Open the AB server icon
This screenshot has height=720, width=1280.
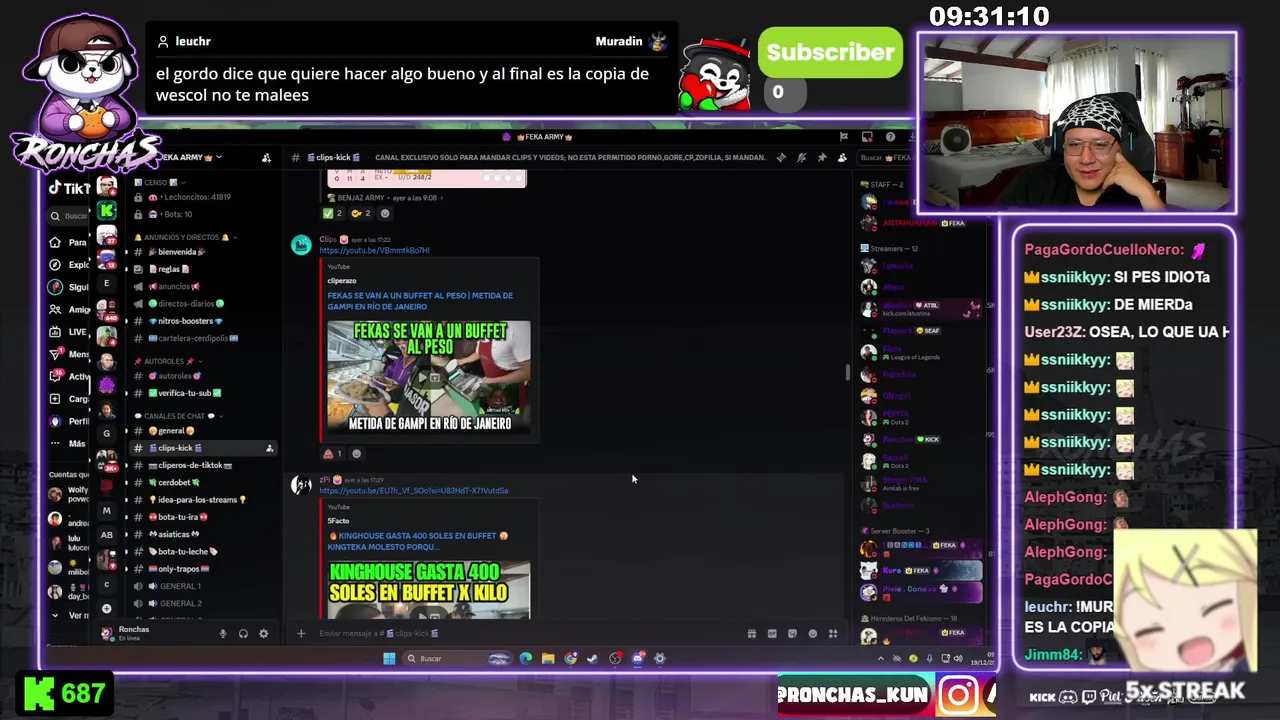pyautogui.click(x=107, y=534)
